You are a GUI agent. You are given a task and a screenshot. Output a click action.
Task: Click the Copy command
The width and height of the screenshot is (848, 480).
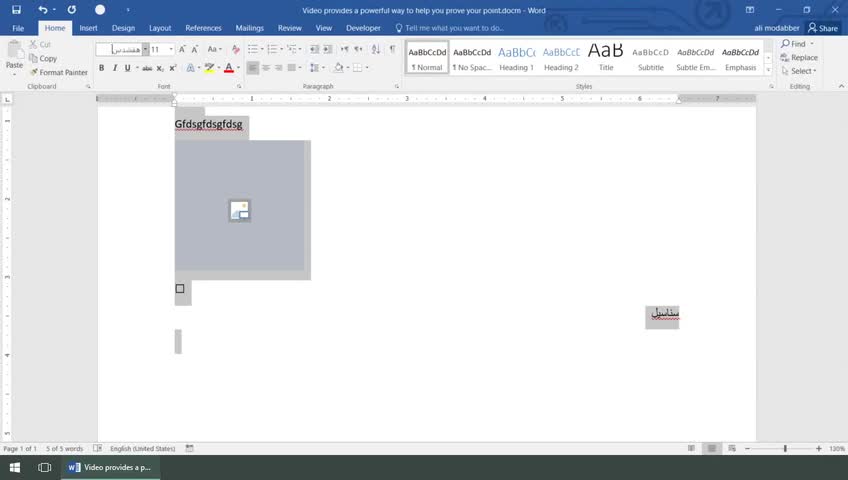click(x=43, y=58)
